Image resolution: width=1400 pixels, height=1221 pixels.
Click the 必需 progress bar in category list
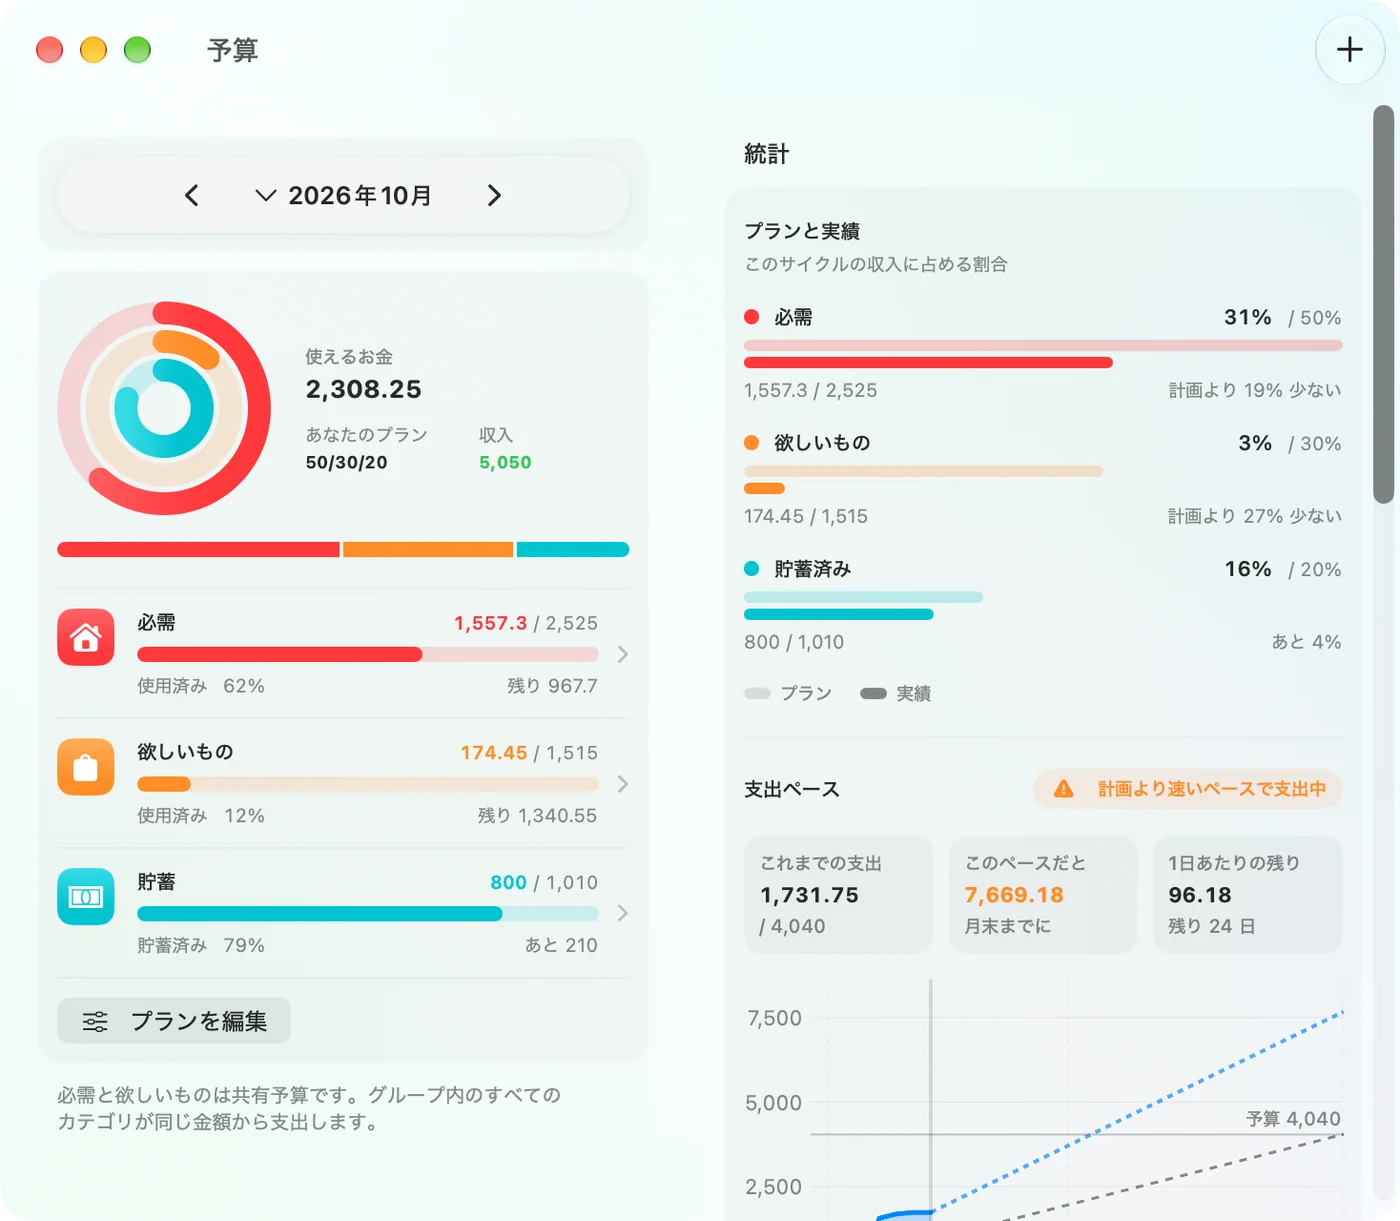pos(368,654)
